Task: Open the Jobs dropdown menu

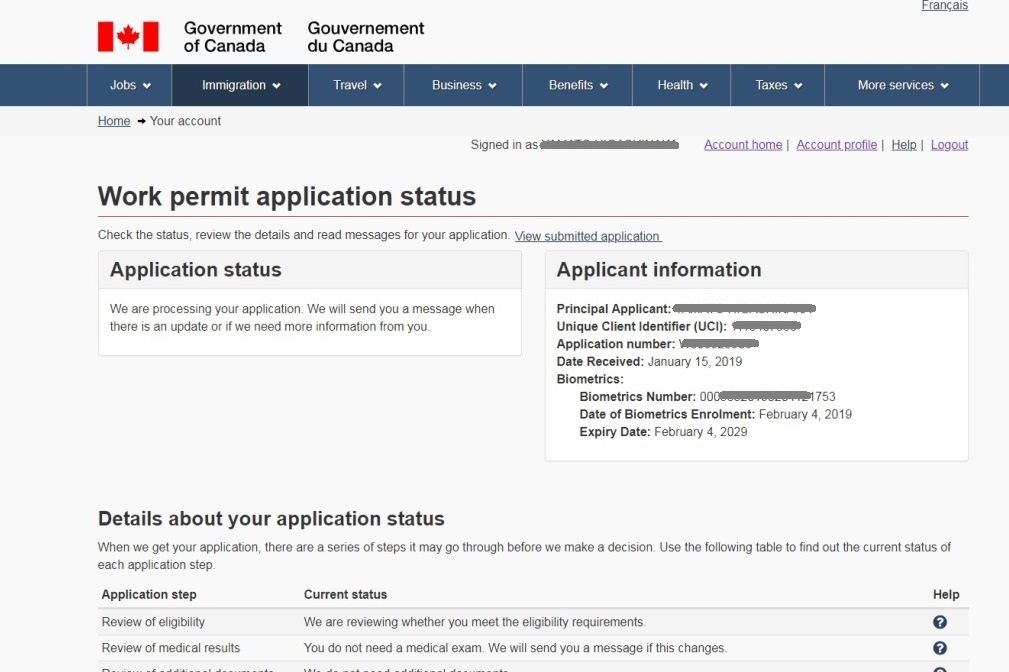Action: tap(130, 85)
